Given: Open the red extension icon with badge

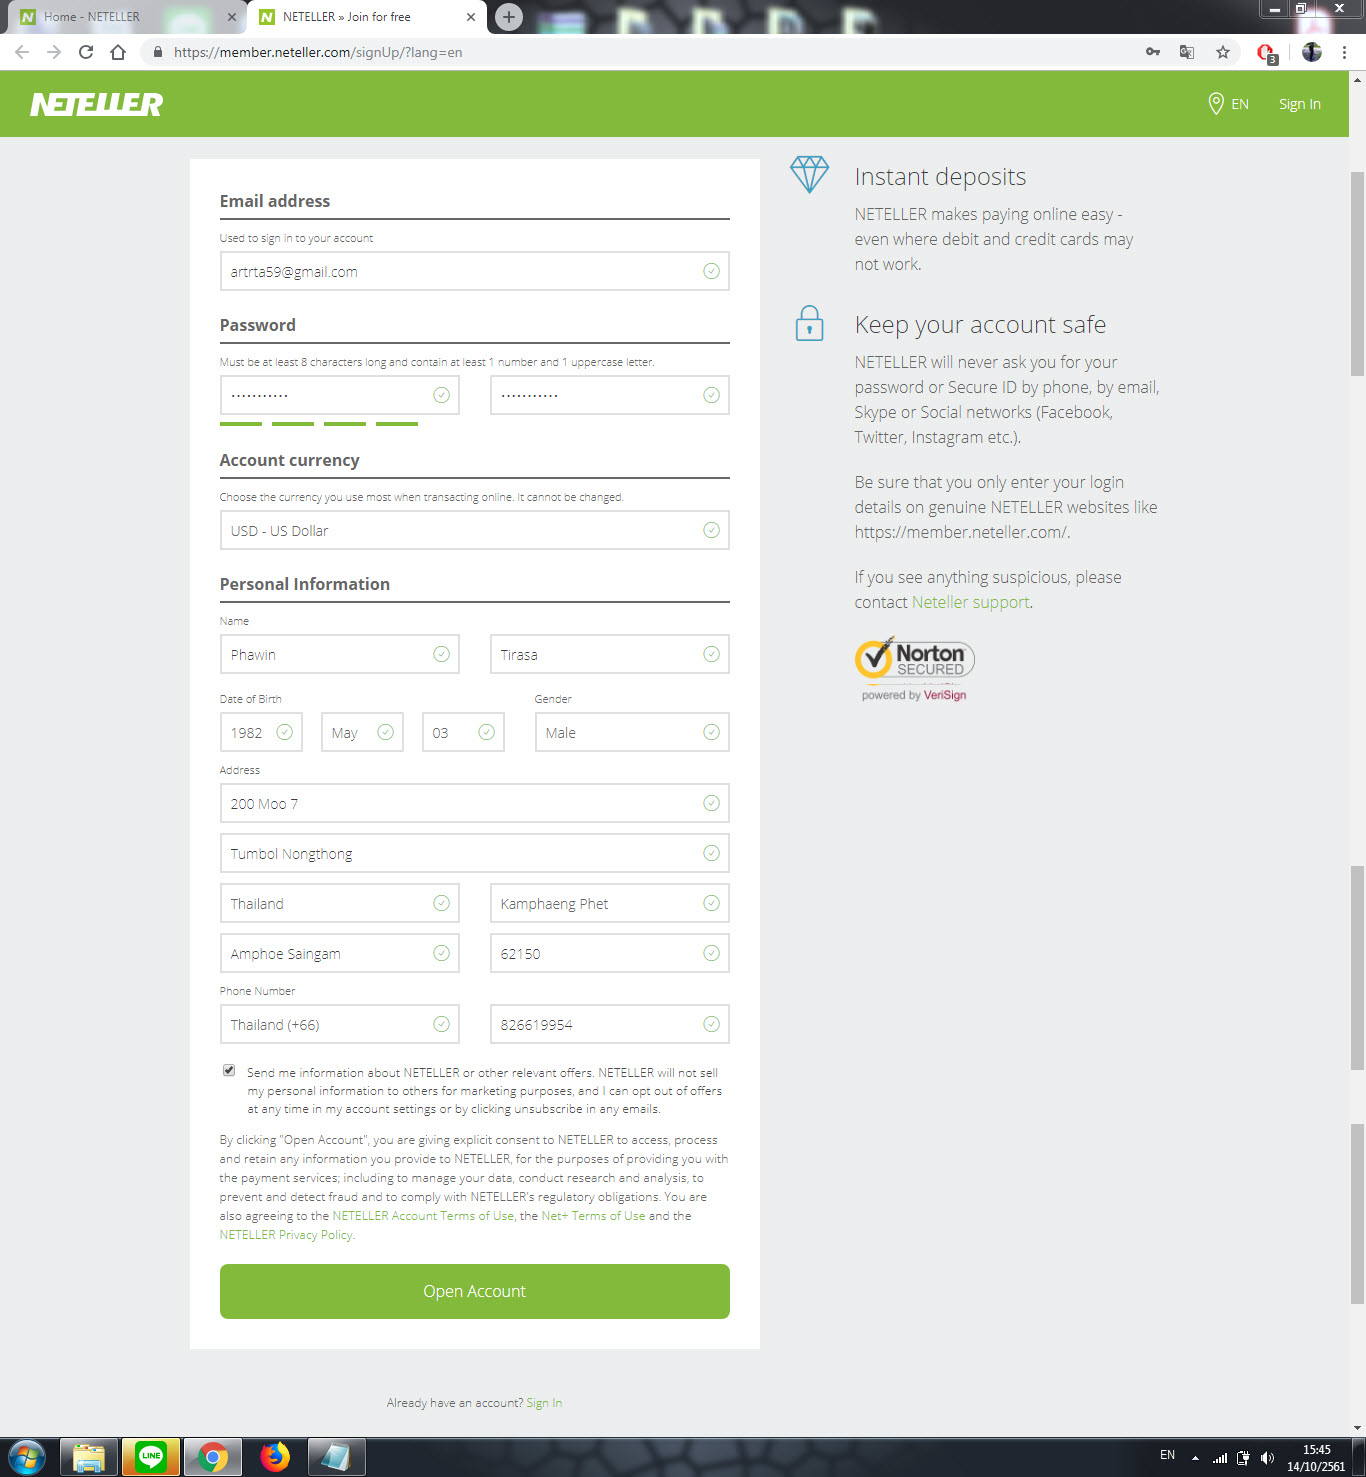Looking at the screenshot, I should tap(1267, 53).
